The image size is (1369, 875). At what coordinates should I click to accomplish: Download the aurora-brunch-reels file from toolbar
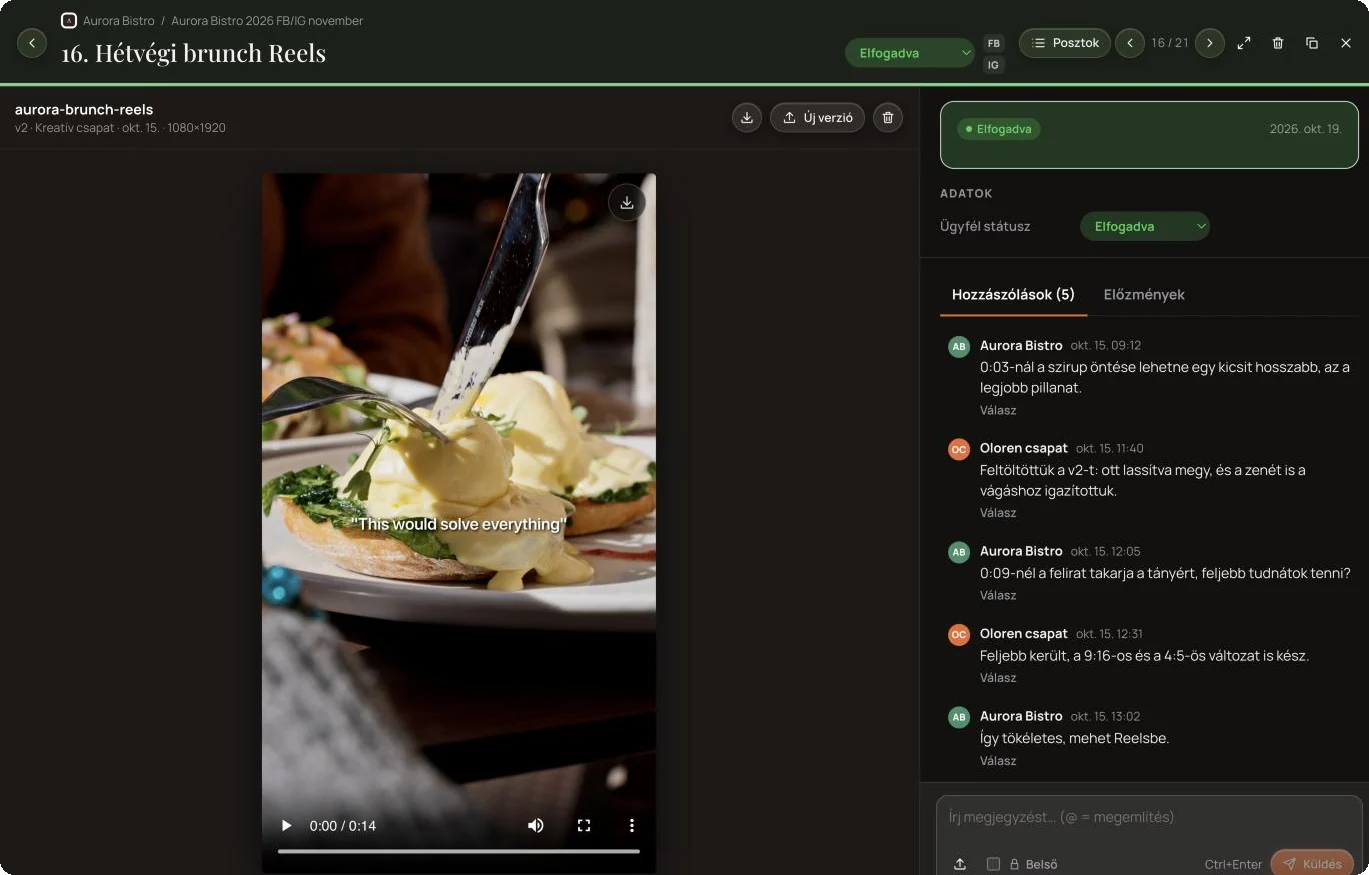tap(747, 118)
